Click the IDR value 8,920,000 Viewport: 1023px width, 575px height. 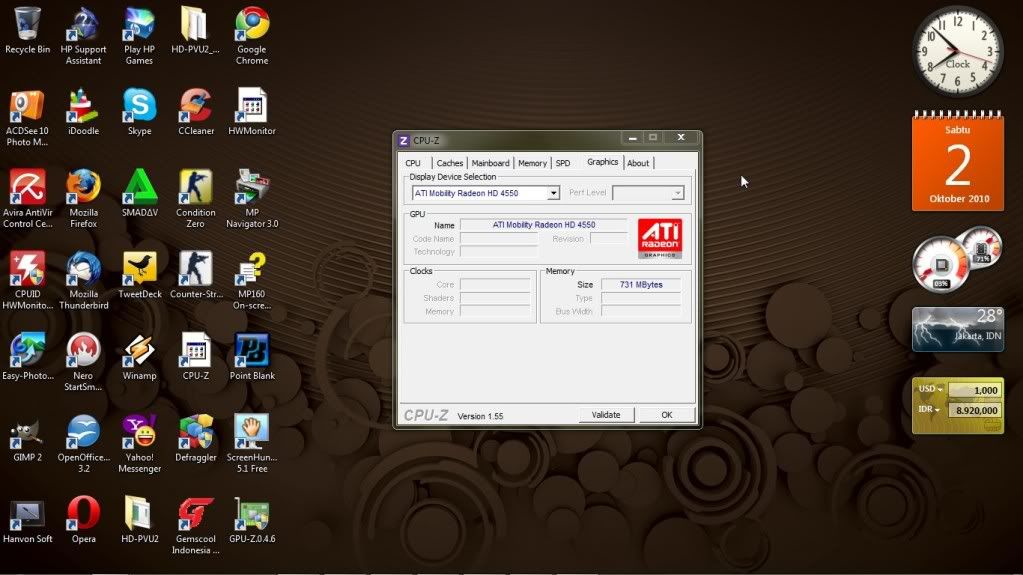click(975, 410)
